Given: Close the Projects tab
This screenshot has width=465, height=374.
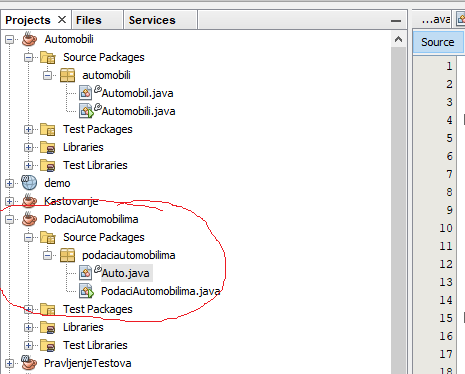Looking at the screenshot, I should (x=62, y=20).
